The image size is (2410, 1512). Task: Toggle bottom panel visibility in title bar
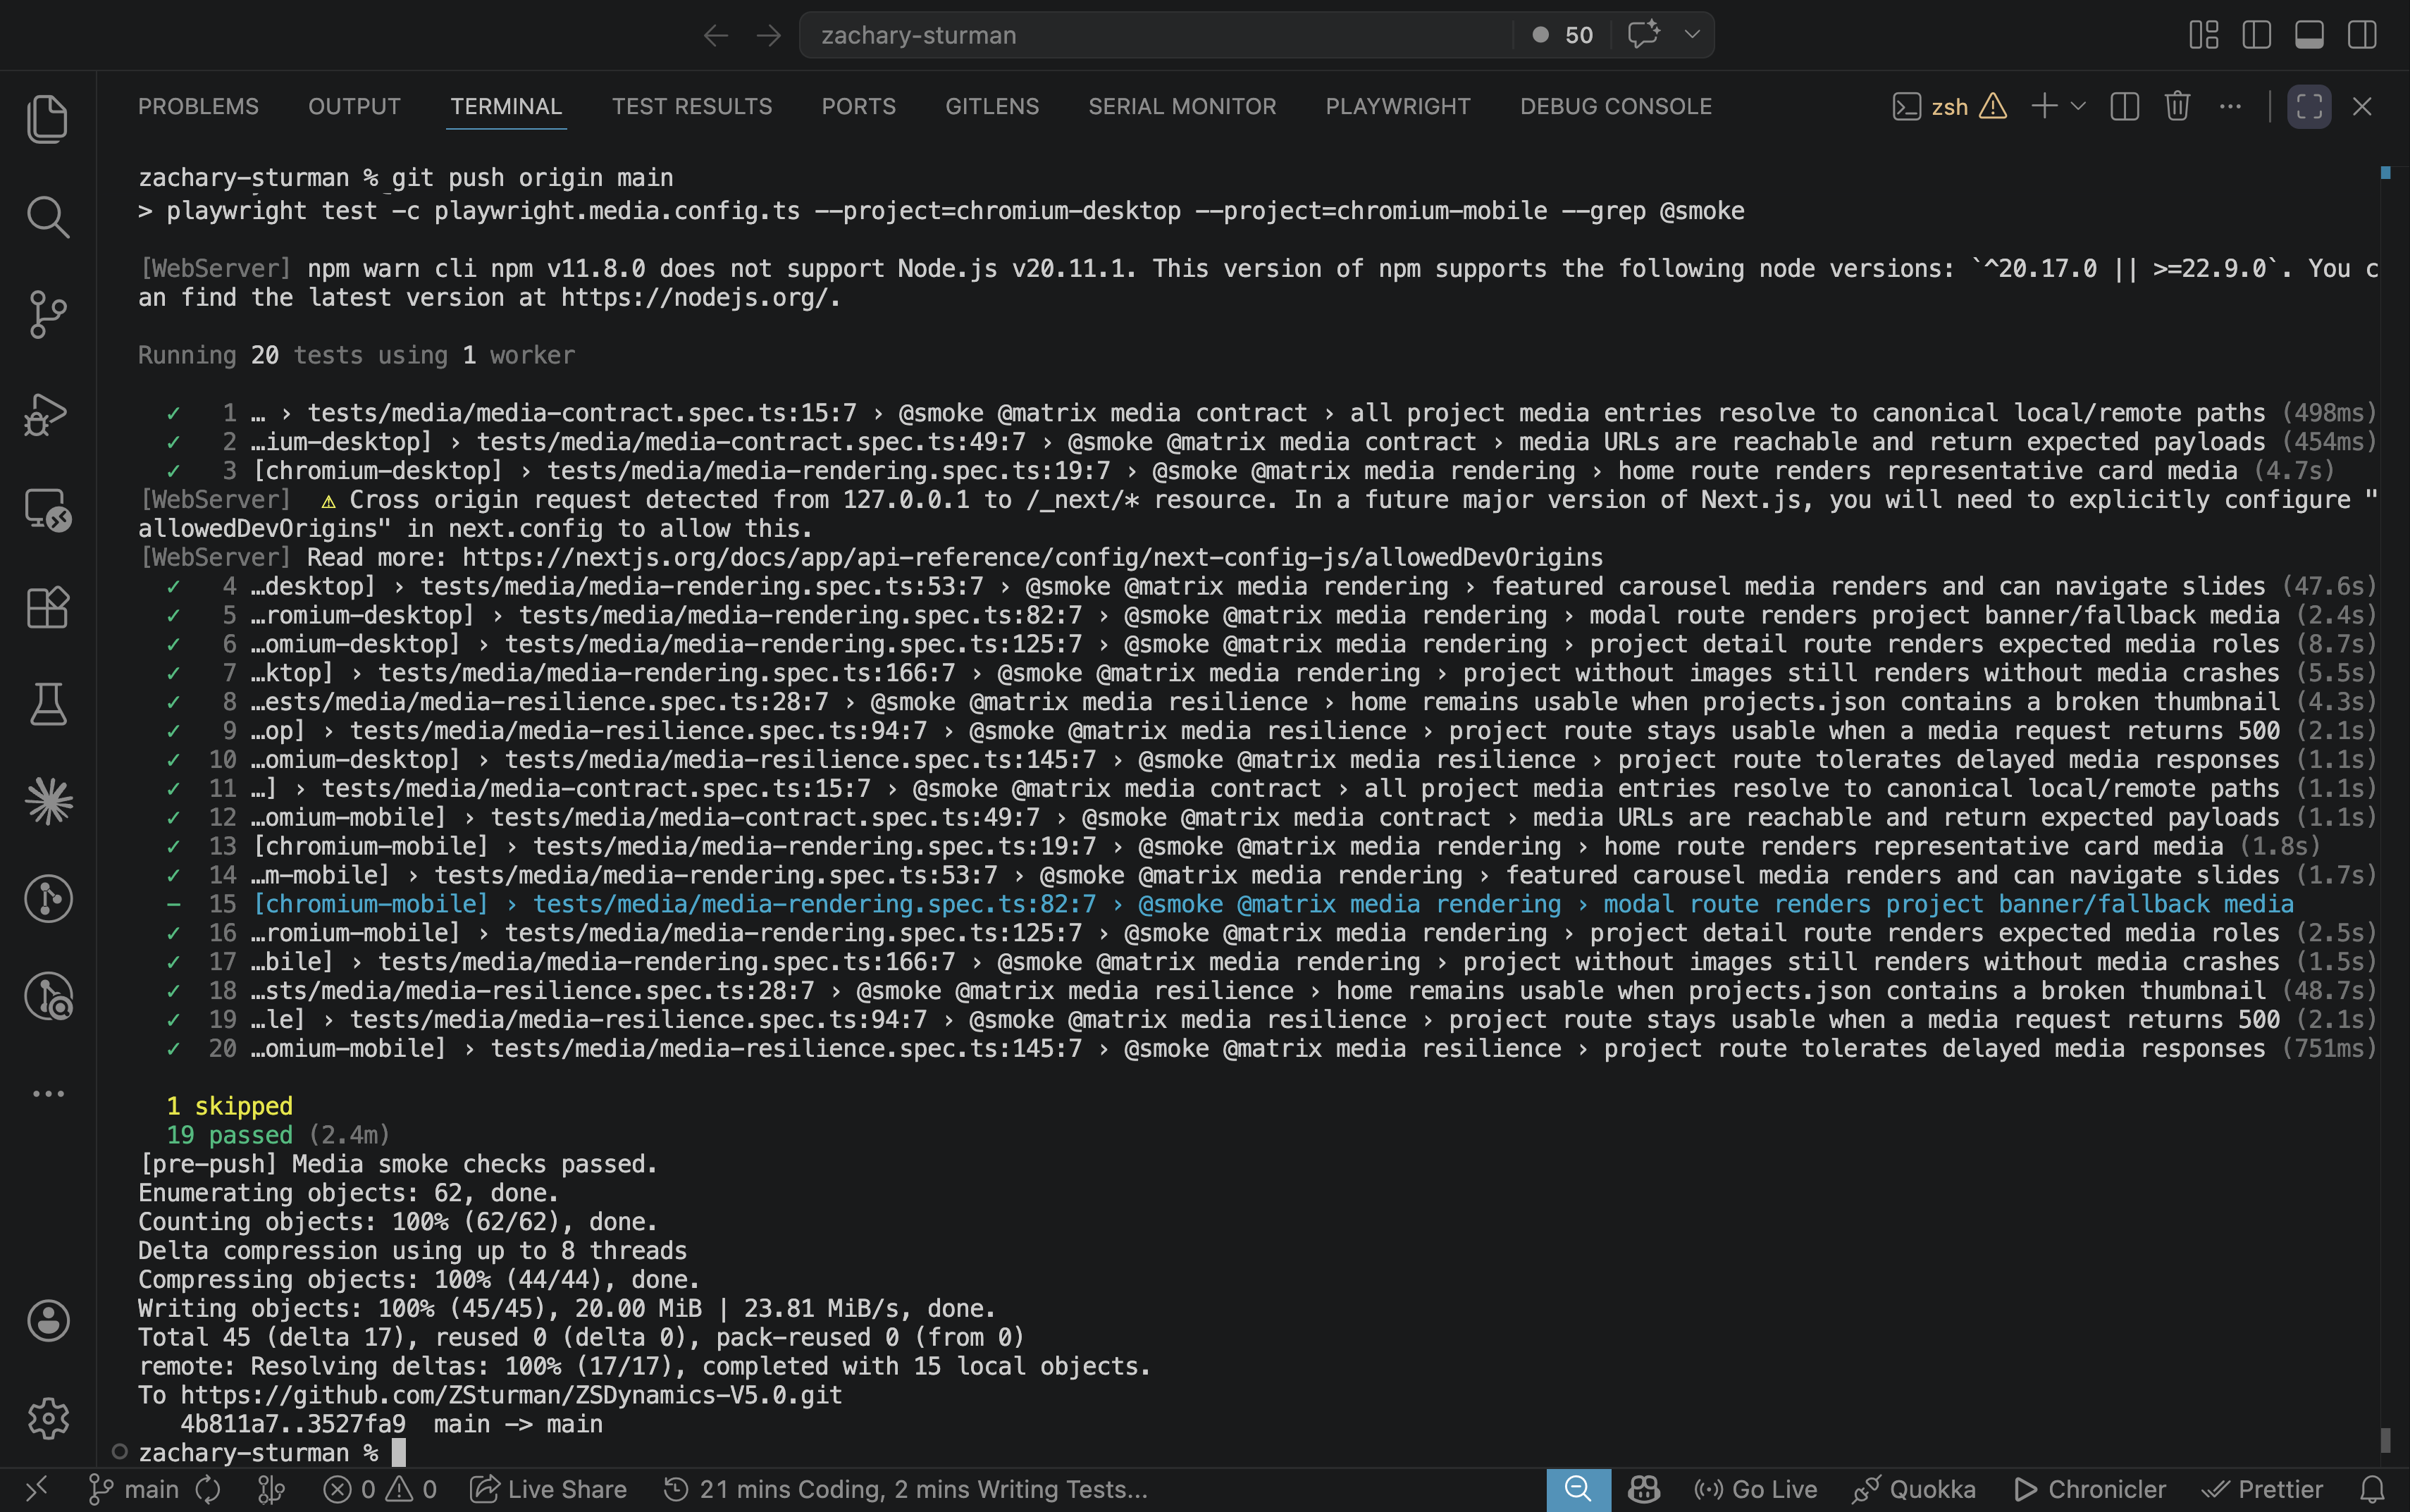(2309, 35)
